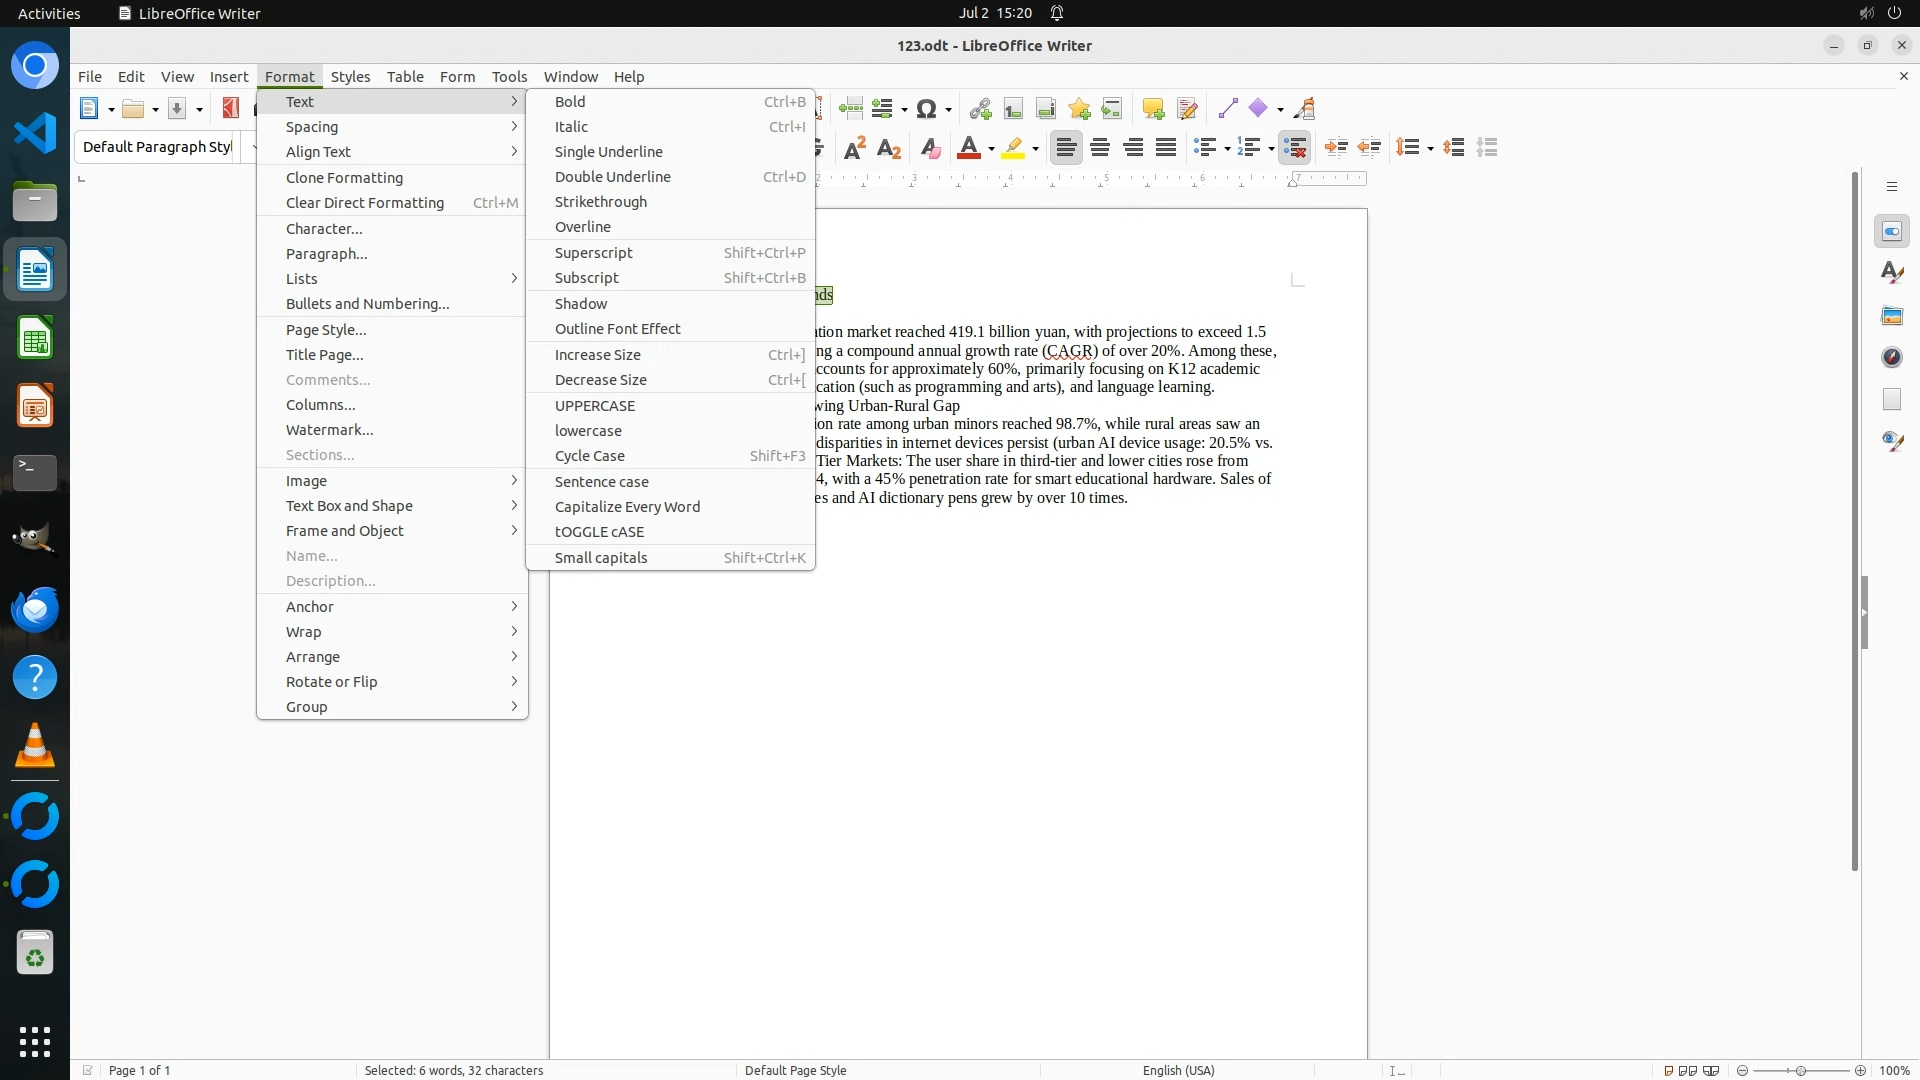Open the Special Character dropdown arrow

click(948, 109)
